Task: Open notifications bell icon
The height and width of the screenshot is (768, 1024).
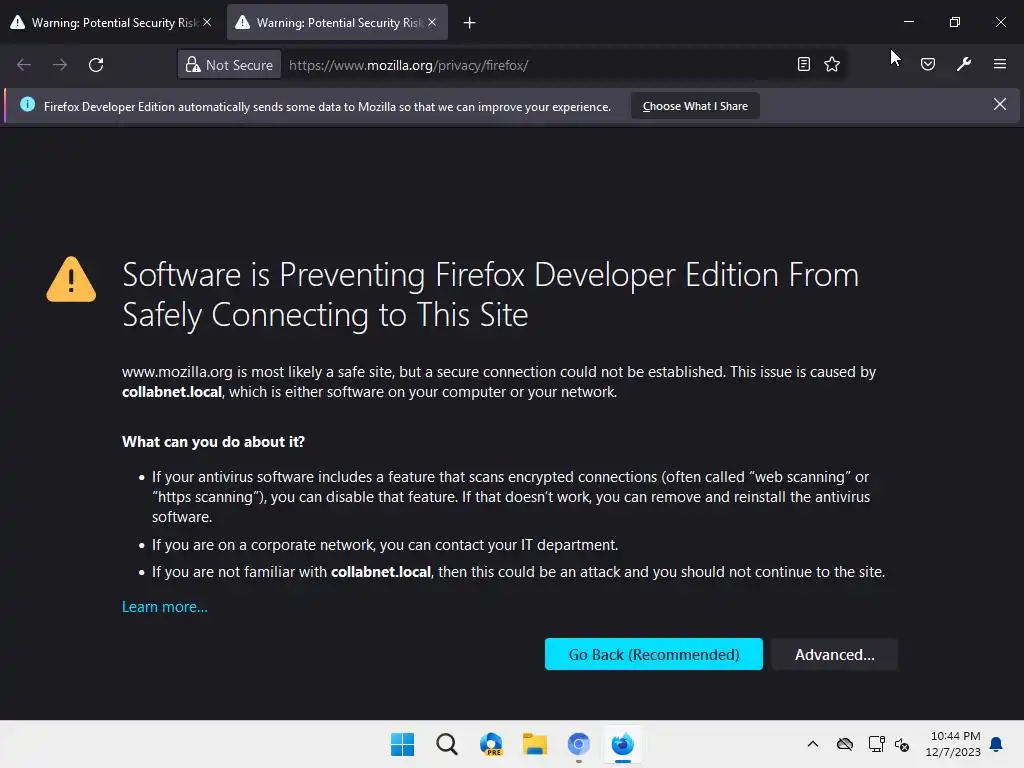Action: [x=997, y=744]
